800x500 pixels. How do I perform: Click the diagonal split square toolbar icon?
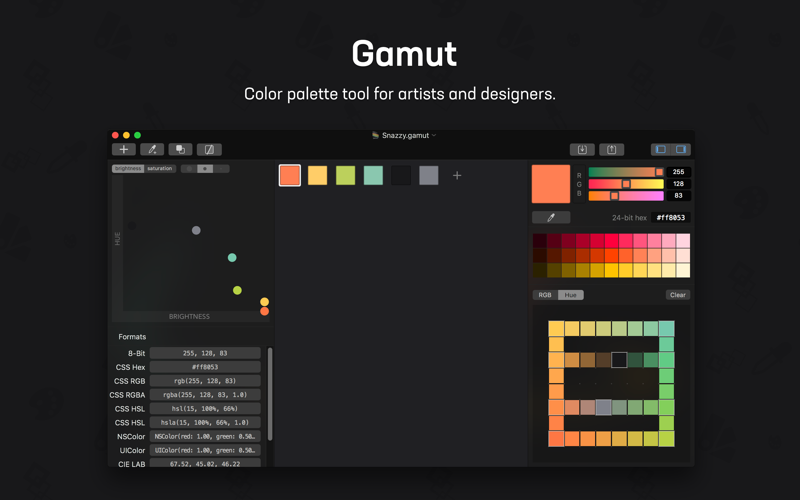click(209, 149)
